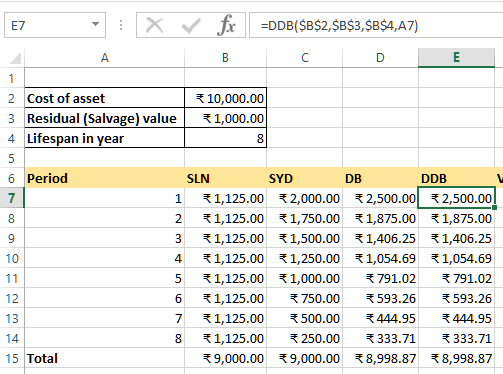Select SYD value ₹ 1,500.00

(x=305, y=238)
